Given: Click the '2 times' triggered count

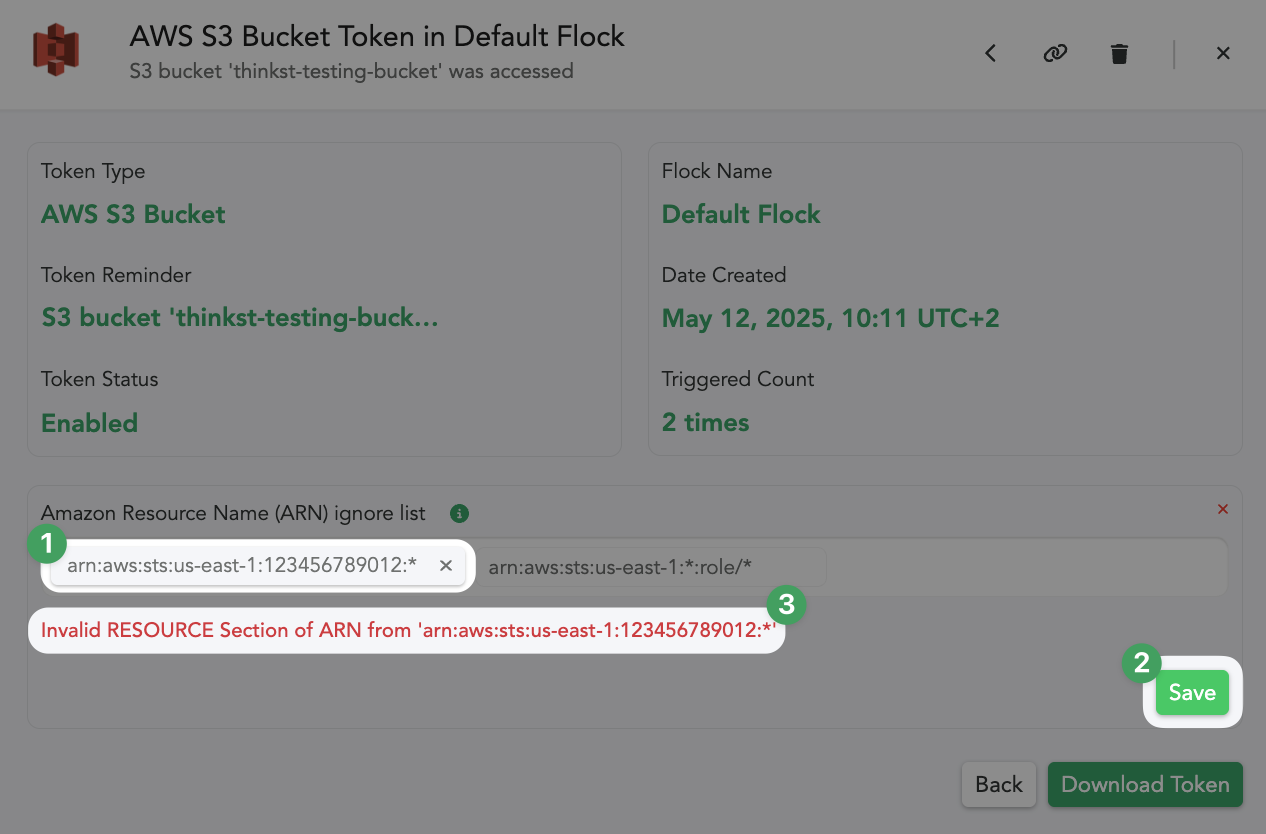Looking at the screenshot, I should point(705,422).
